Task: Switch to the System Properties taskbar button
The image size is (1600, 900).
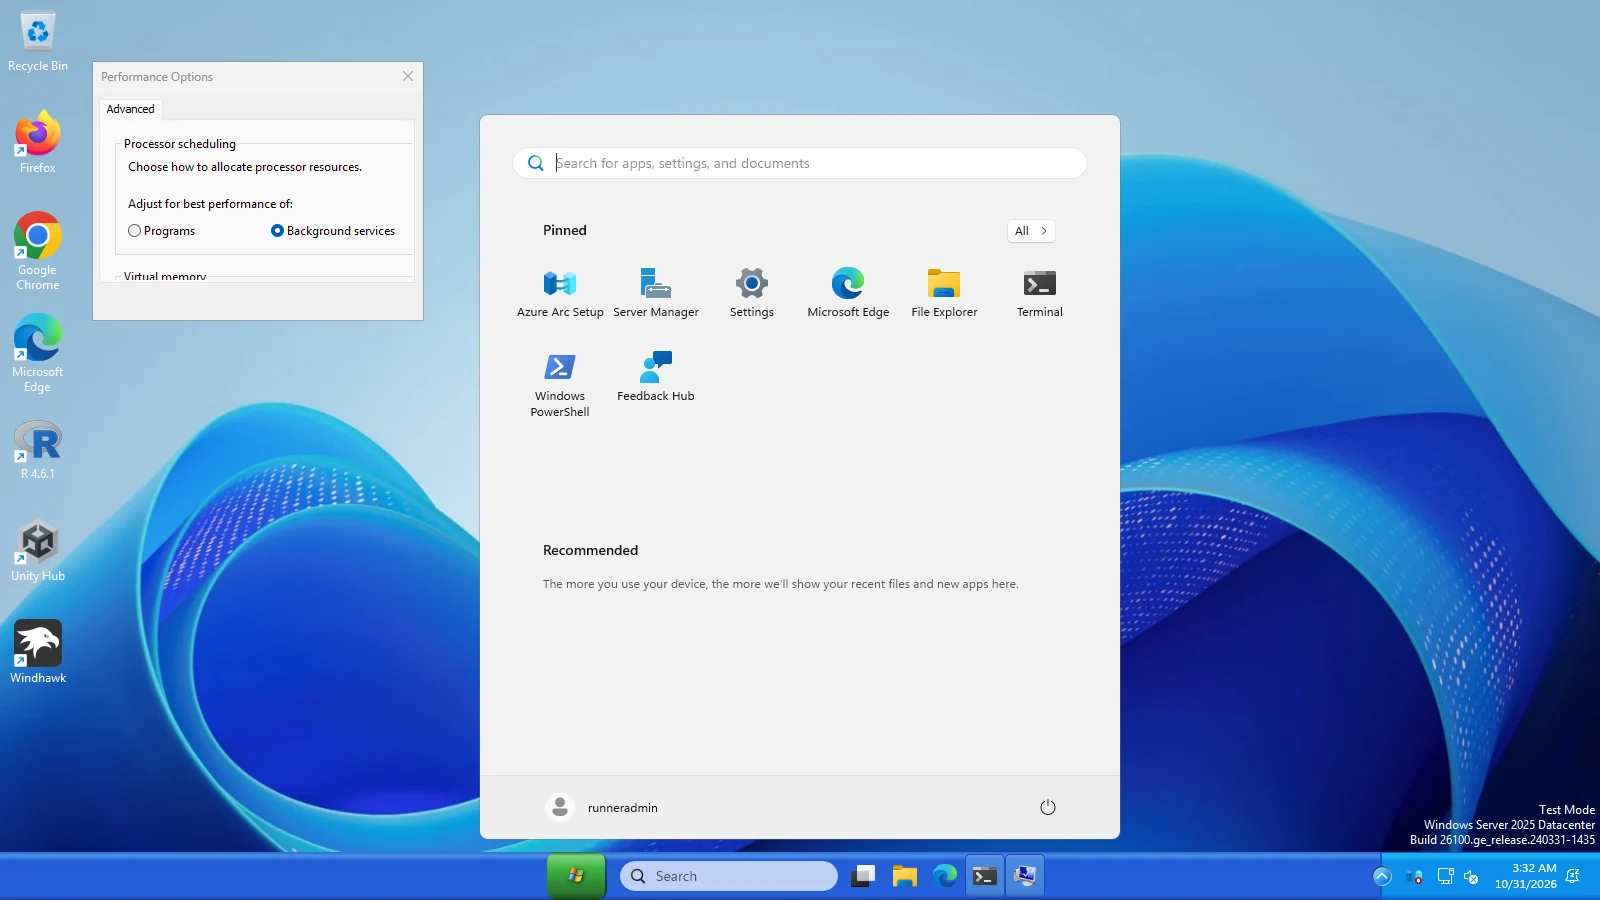Action: pos(1025,876)
